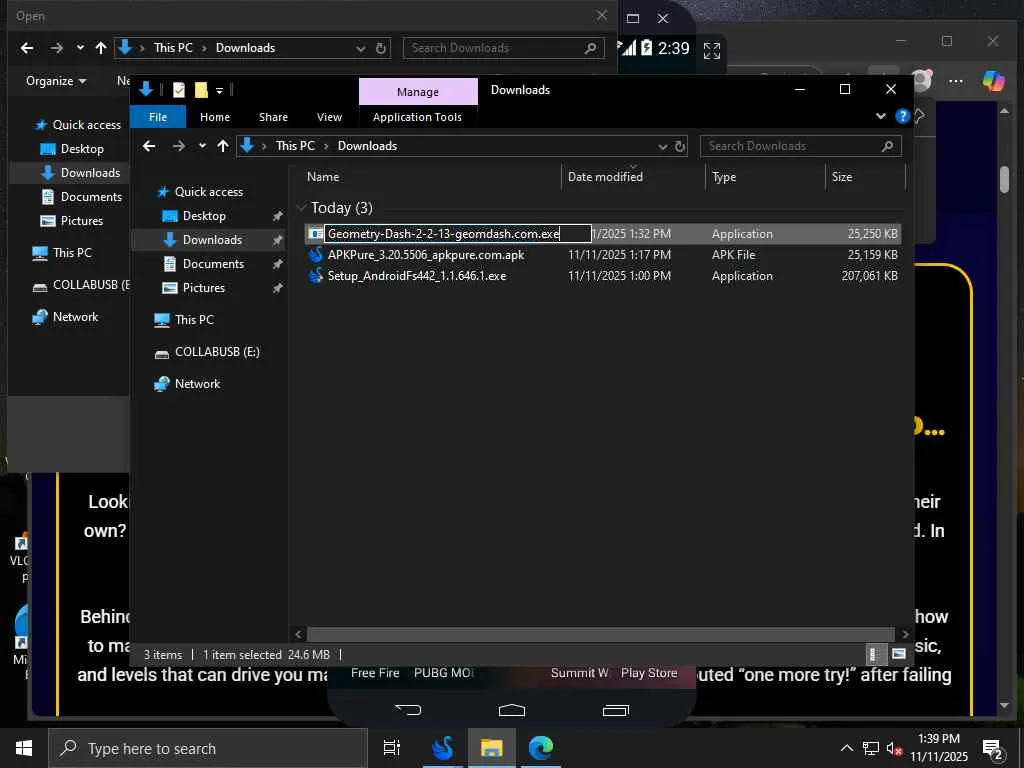Open Documents in Explorer navigation pane
Viewport: 1024px width, 768px height.
click(x=213, y=264)
